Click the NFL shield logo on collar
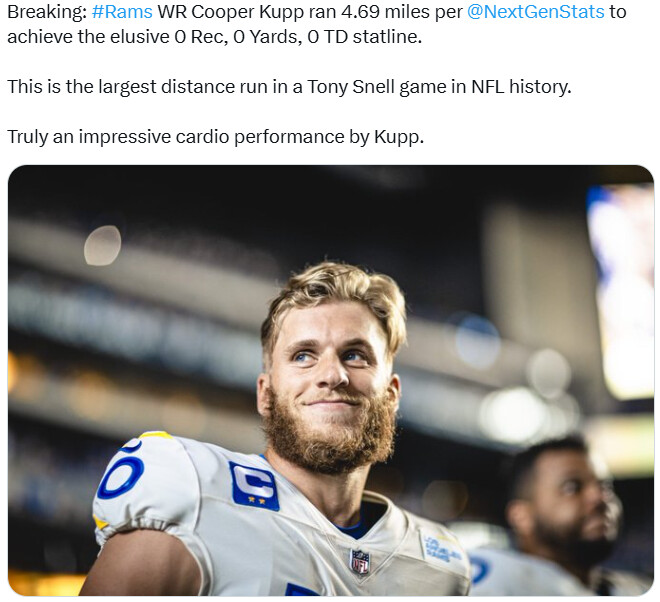This screenshot has width=660, height=602. click(360, 562)
